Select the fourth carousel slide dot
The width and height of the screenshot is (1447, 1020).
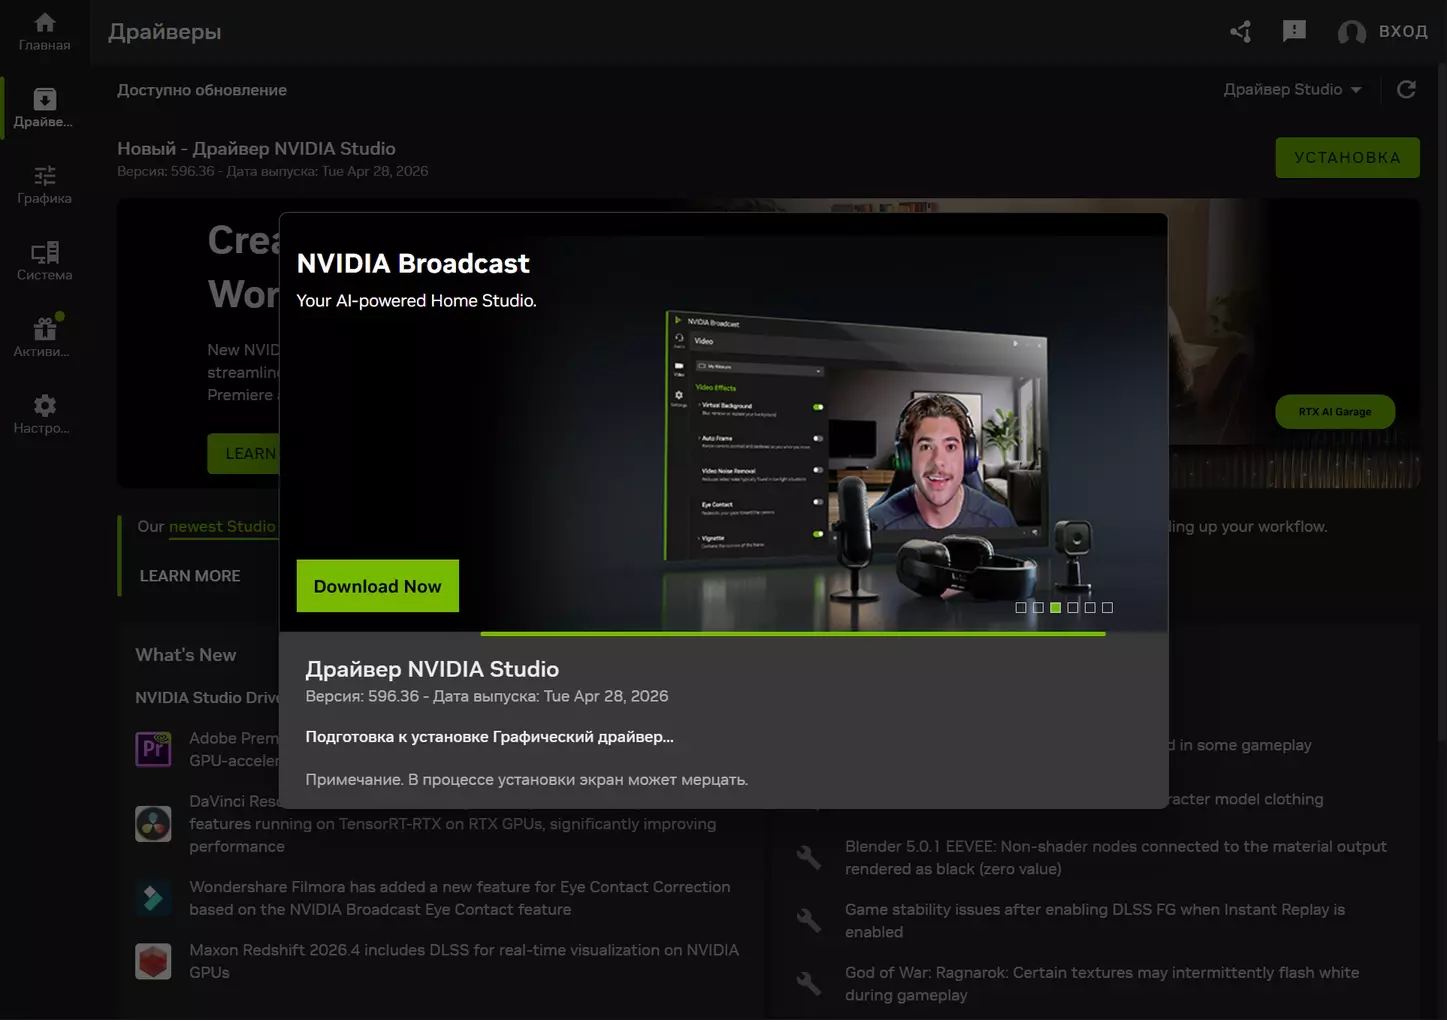1073,607
